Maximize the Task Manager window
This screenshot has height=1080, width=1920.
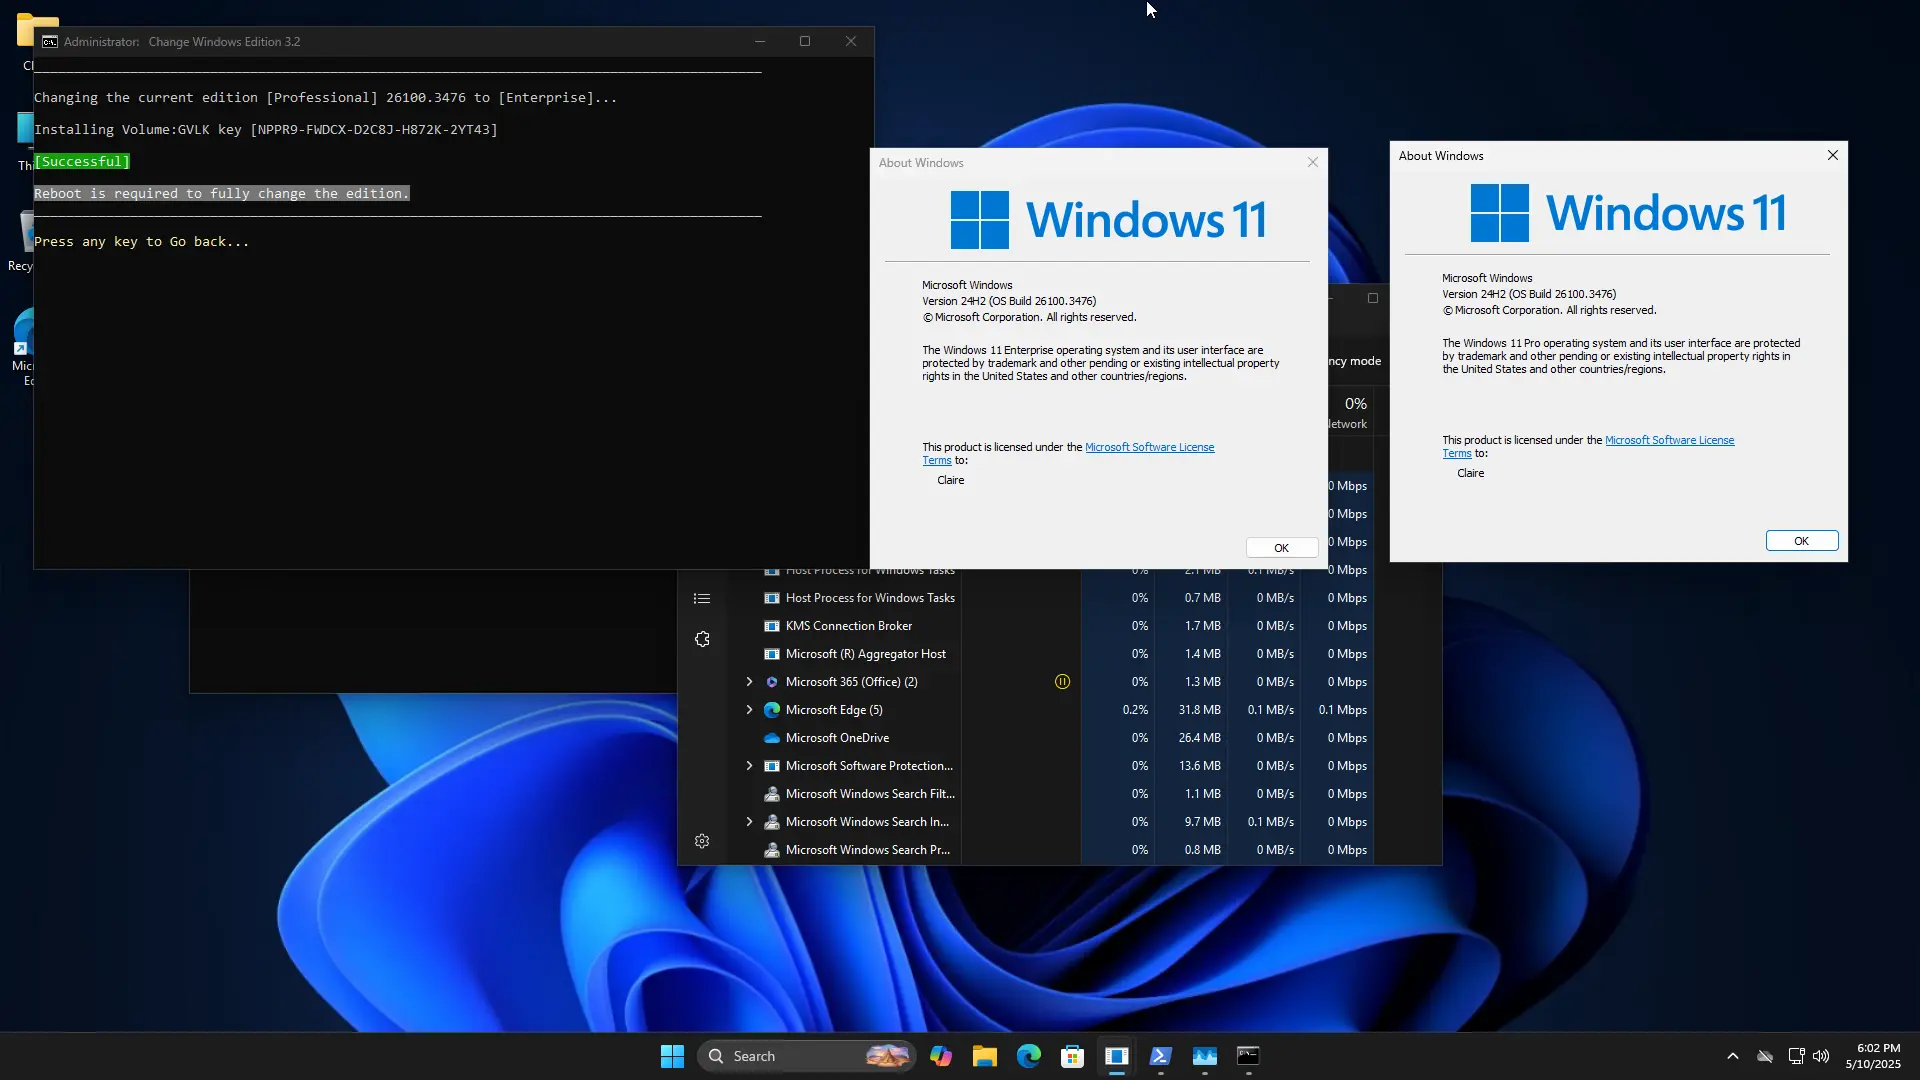[1373, 298]
